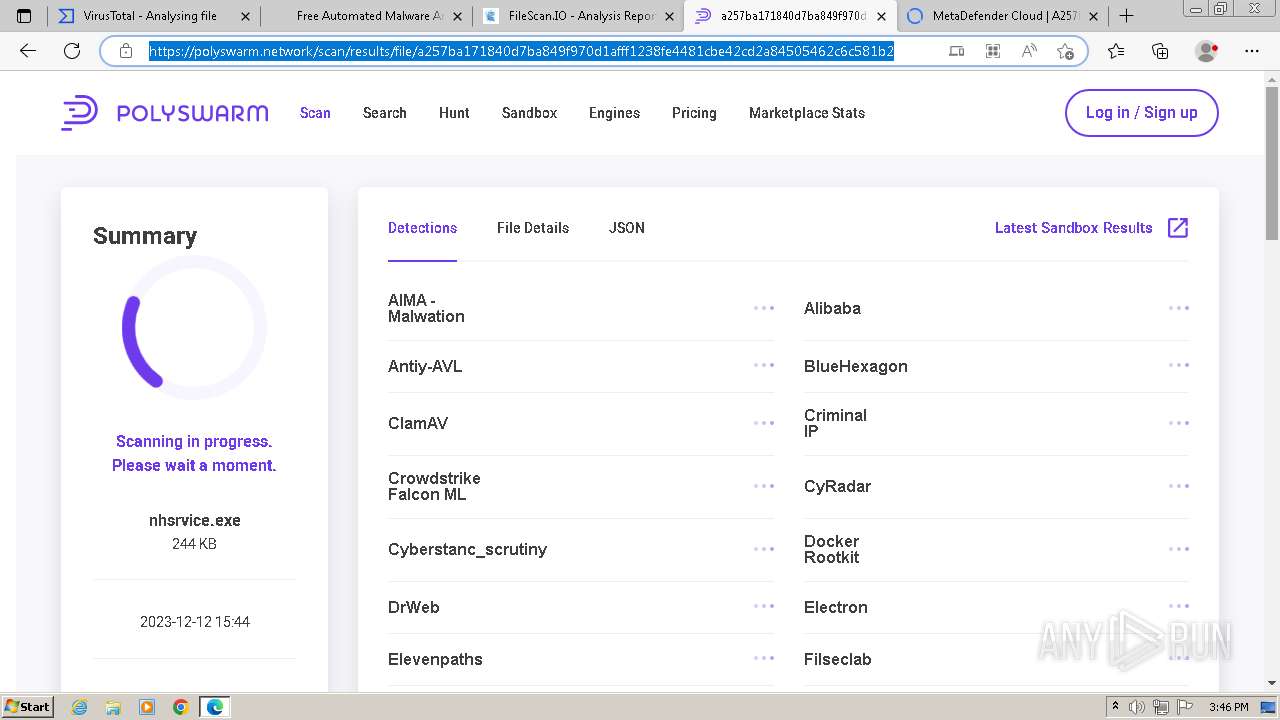Expand Elevenpaths result dots
This screenshot has width=1280, height=720.
[x=764, y=658]
